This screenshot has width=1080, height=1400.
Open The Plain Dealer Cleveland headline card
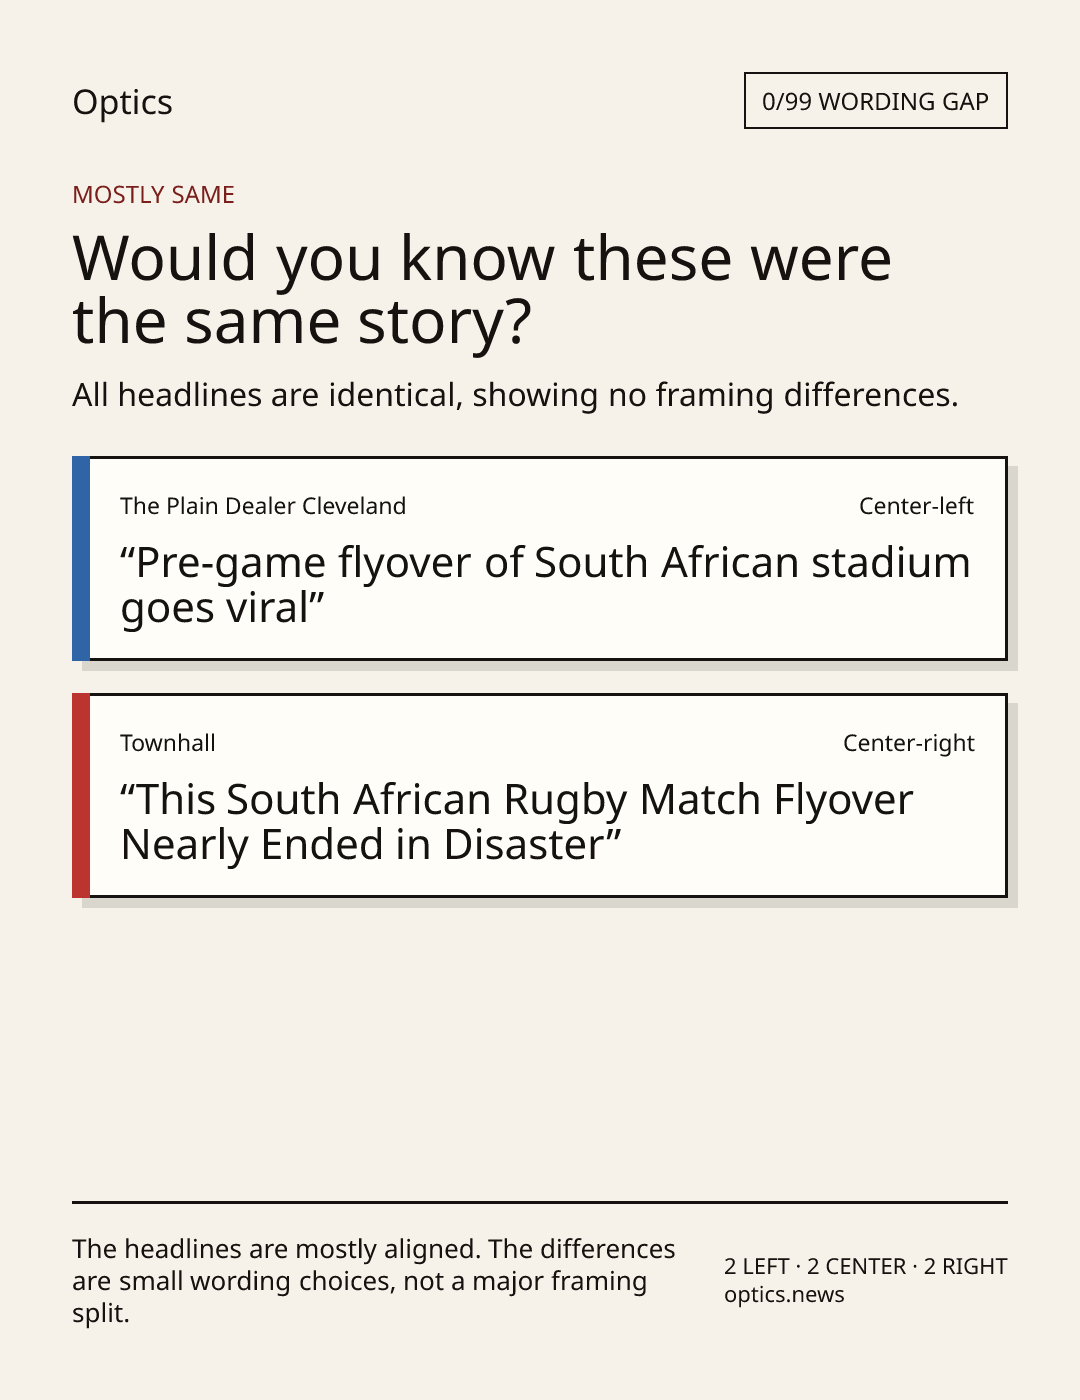[x=539, y=558]
